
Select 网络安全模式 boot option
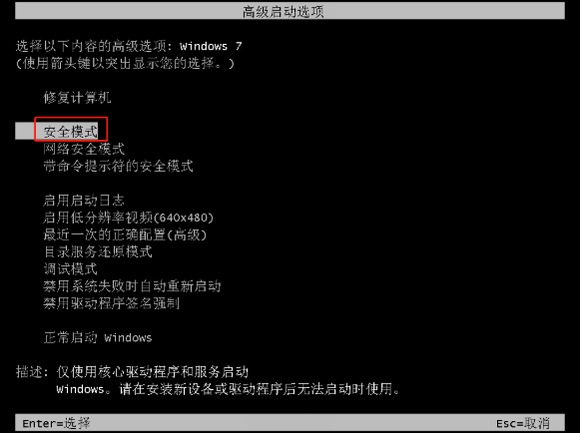[x=84, y=149]
